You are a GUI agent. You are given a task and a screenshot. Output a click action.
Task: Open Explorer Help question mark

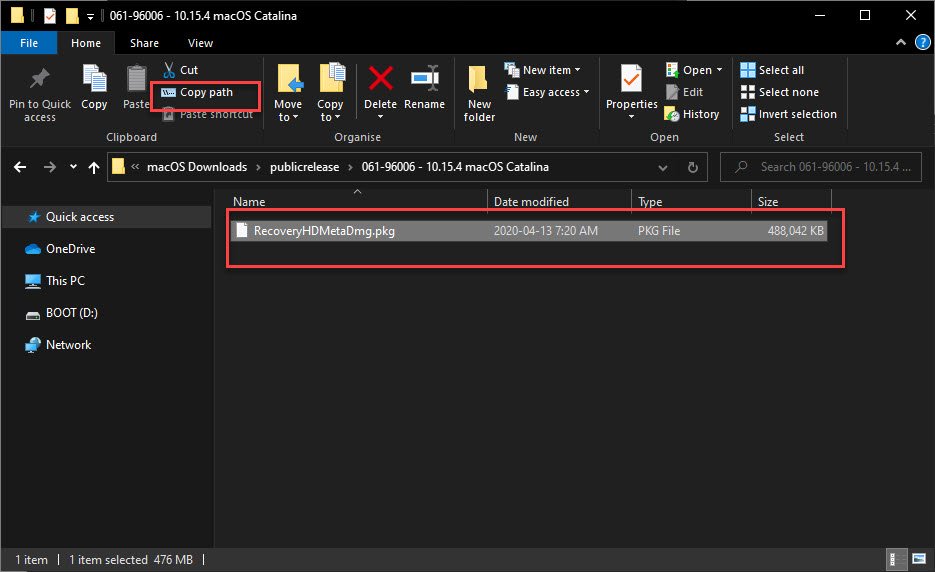click(x=922, y=42)
